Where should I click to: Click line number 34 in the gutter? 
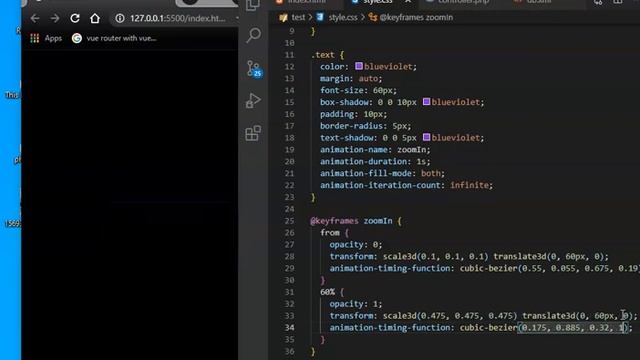pos(289,328)
